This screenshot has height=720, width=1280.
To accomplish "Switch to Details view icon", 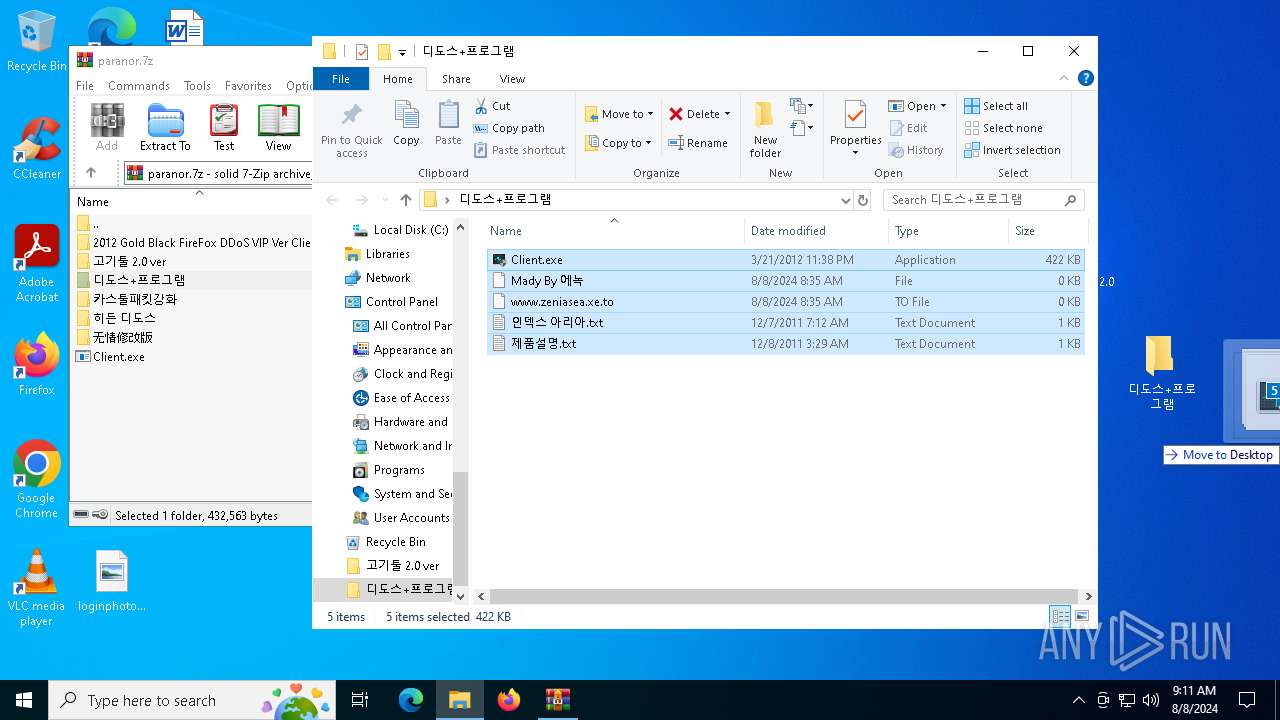I will [1060, 617].
